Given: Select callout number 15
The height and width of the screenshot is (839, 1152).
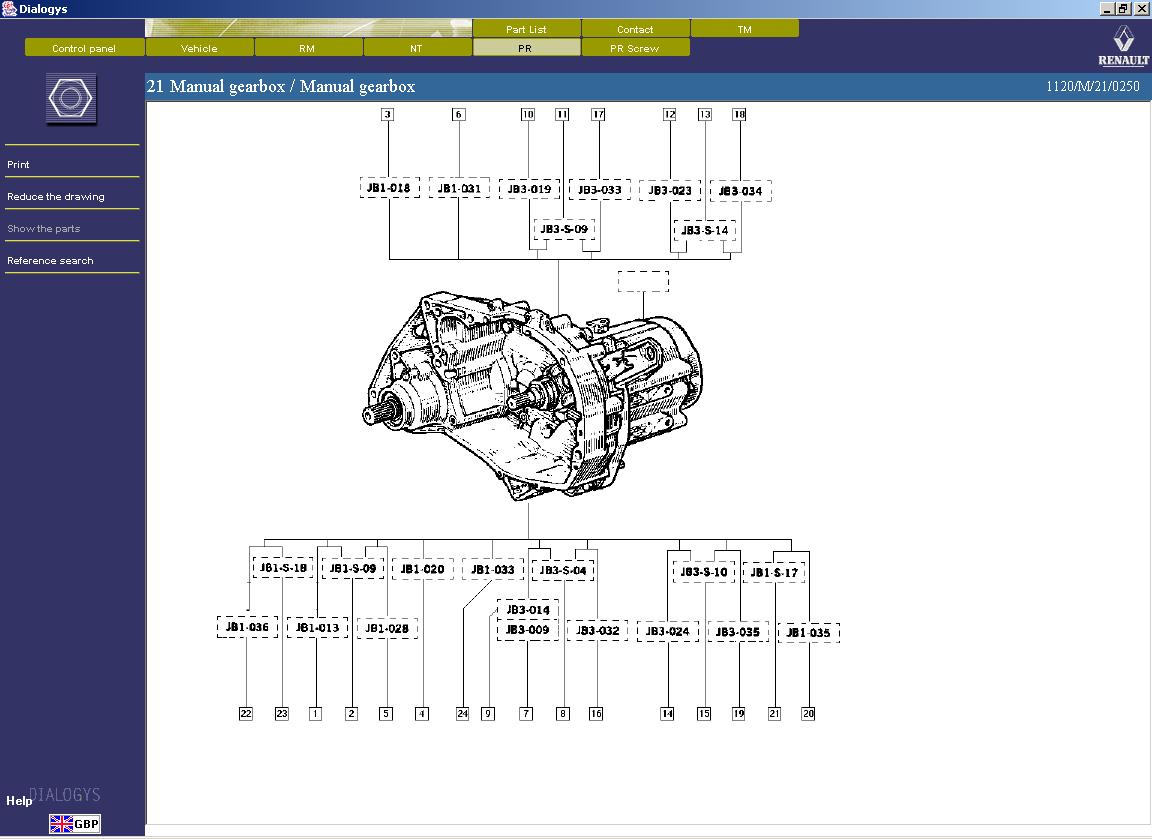Looking at the screenshot, I should (704, 713).
